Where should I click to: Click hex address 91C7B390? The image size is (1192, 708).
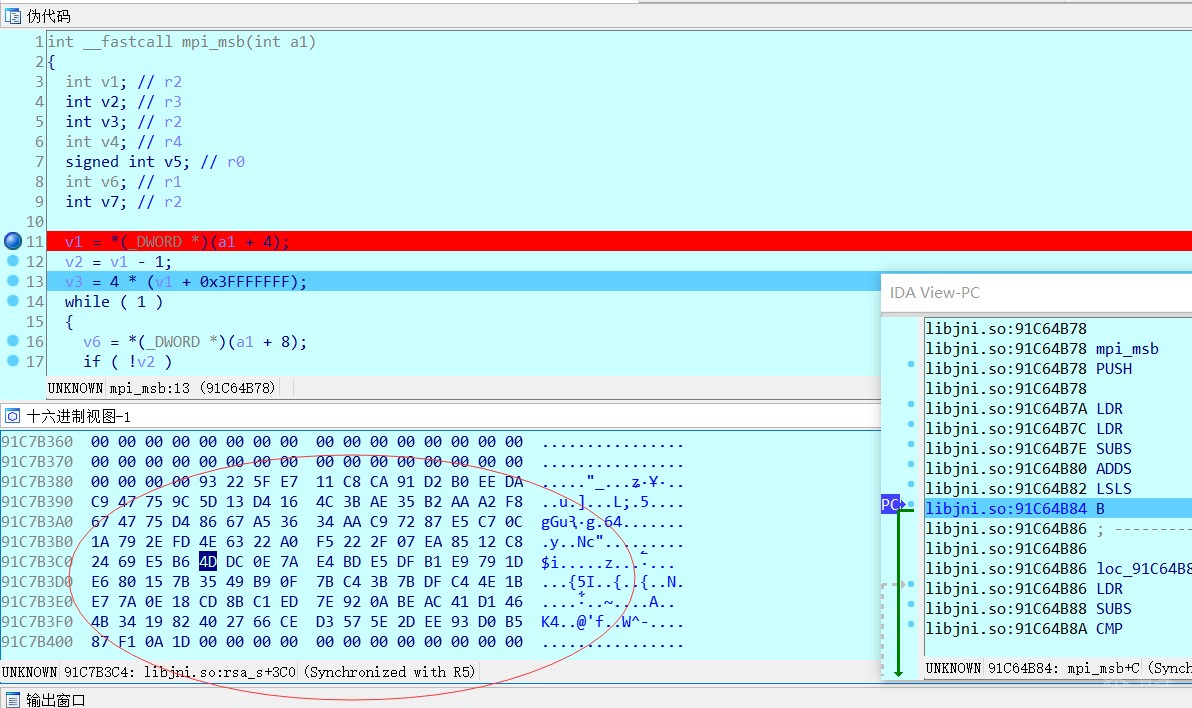[x=37, y=502]
